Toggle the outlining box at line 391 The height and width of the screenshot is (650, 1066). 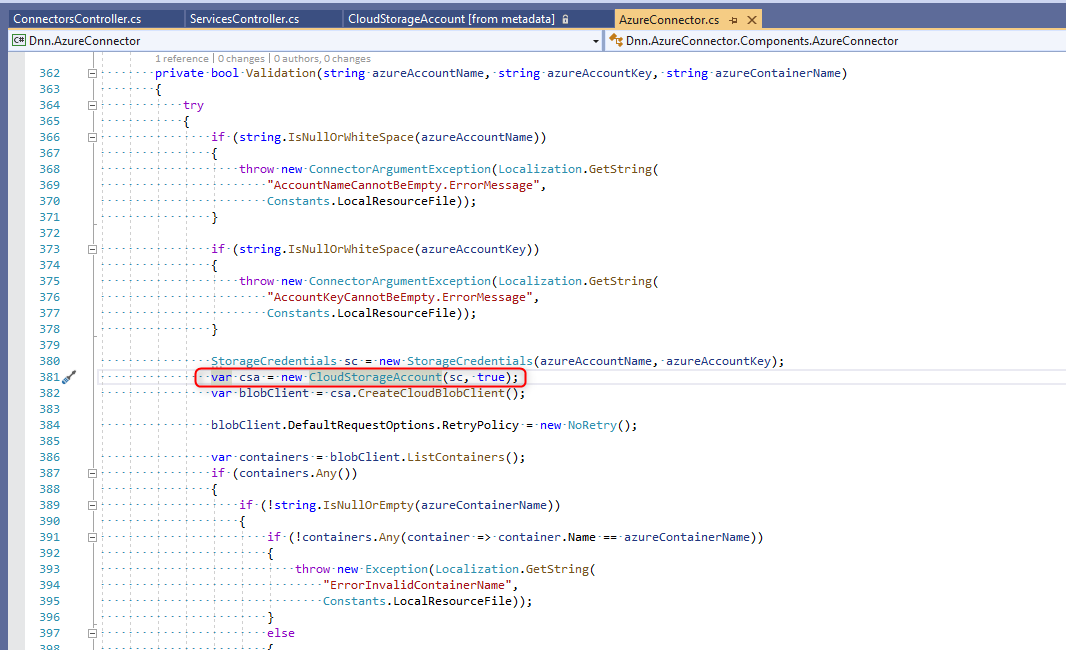[x=91, y=536]
